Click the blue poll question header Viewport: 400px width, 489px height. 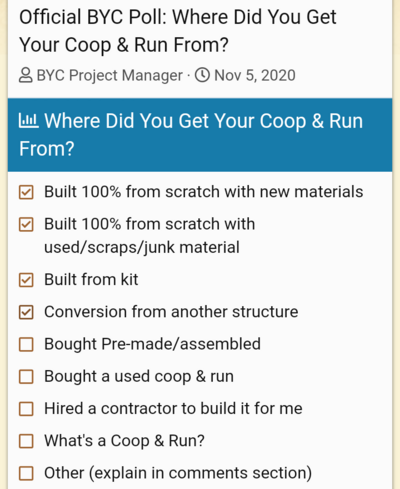click(200, 135)
